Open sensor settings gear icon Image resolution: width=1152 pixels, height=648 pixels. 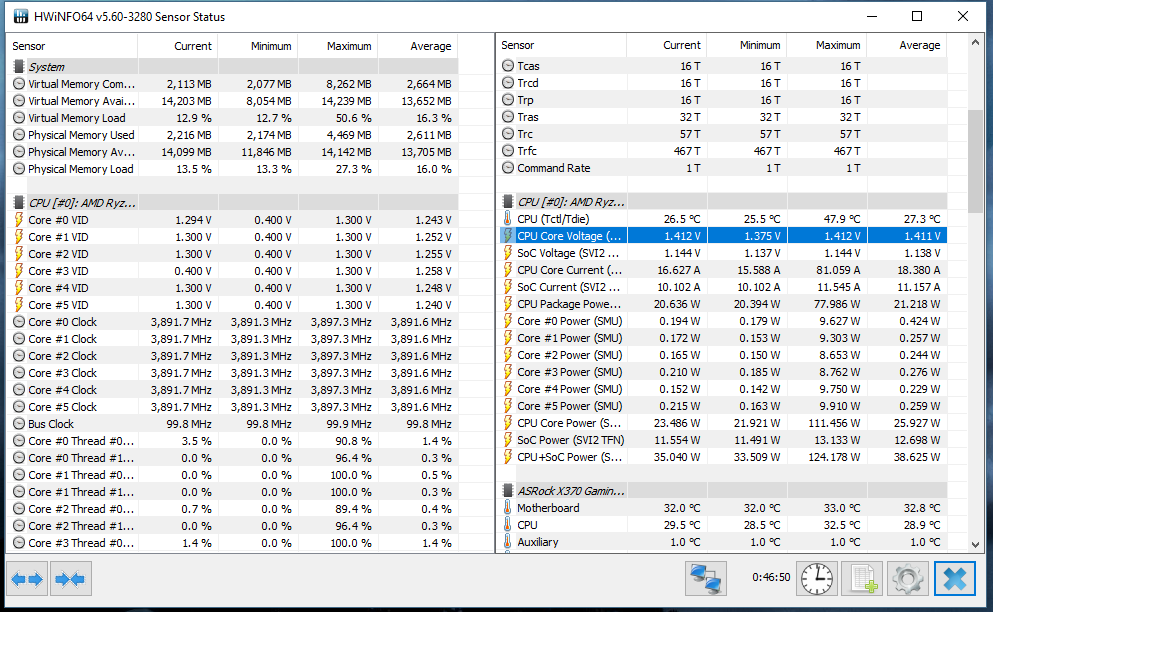pos(907,578)
